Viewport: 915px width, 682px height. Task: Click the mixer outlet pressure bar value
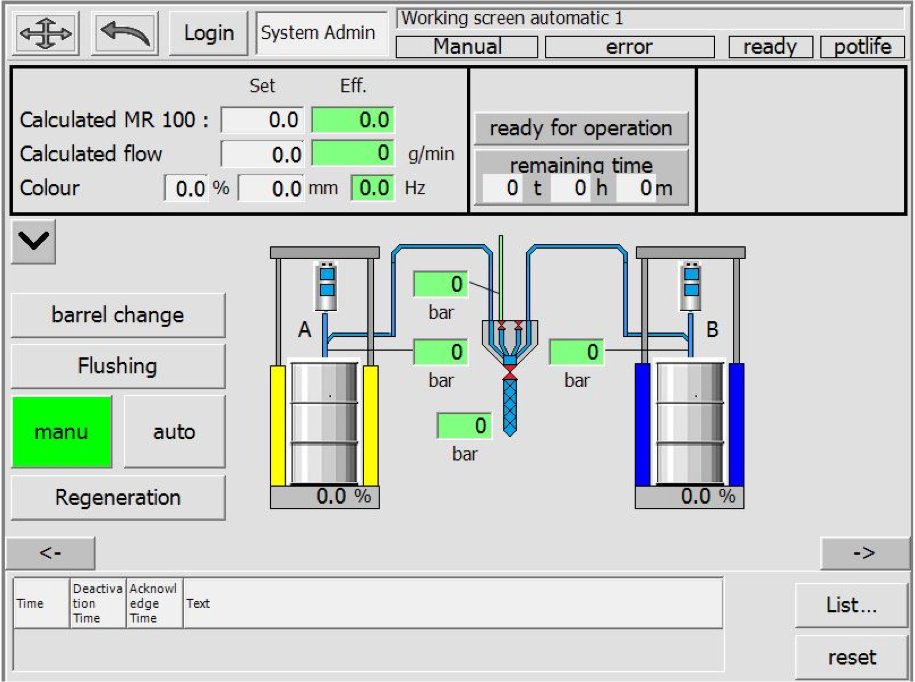point(464,426)
